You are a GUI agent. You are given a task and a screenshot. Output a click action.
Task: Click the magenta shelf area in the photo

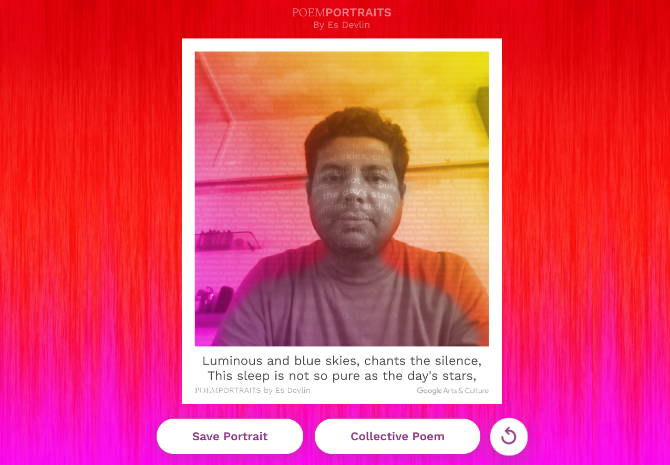226,241
